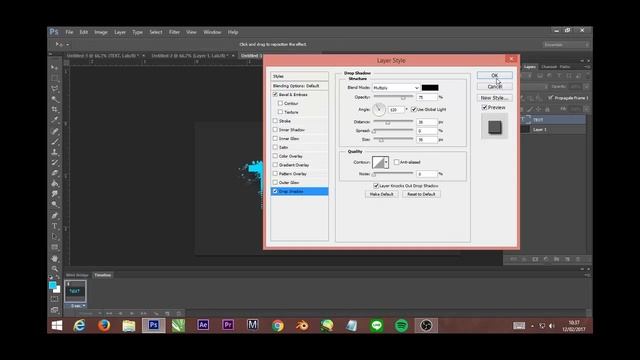640x360 pixels.
Task: Select the Rectangle shape tool
Action: [x=54, y=247]
